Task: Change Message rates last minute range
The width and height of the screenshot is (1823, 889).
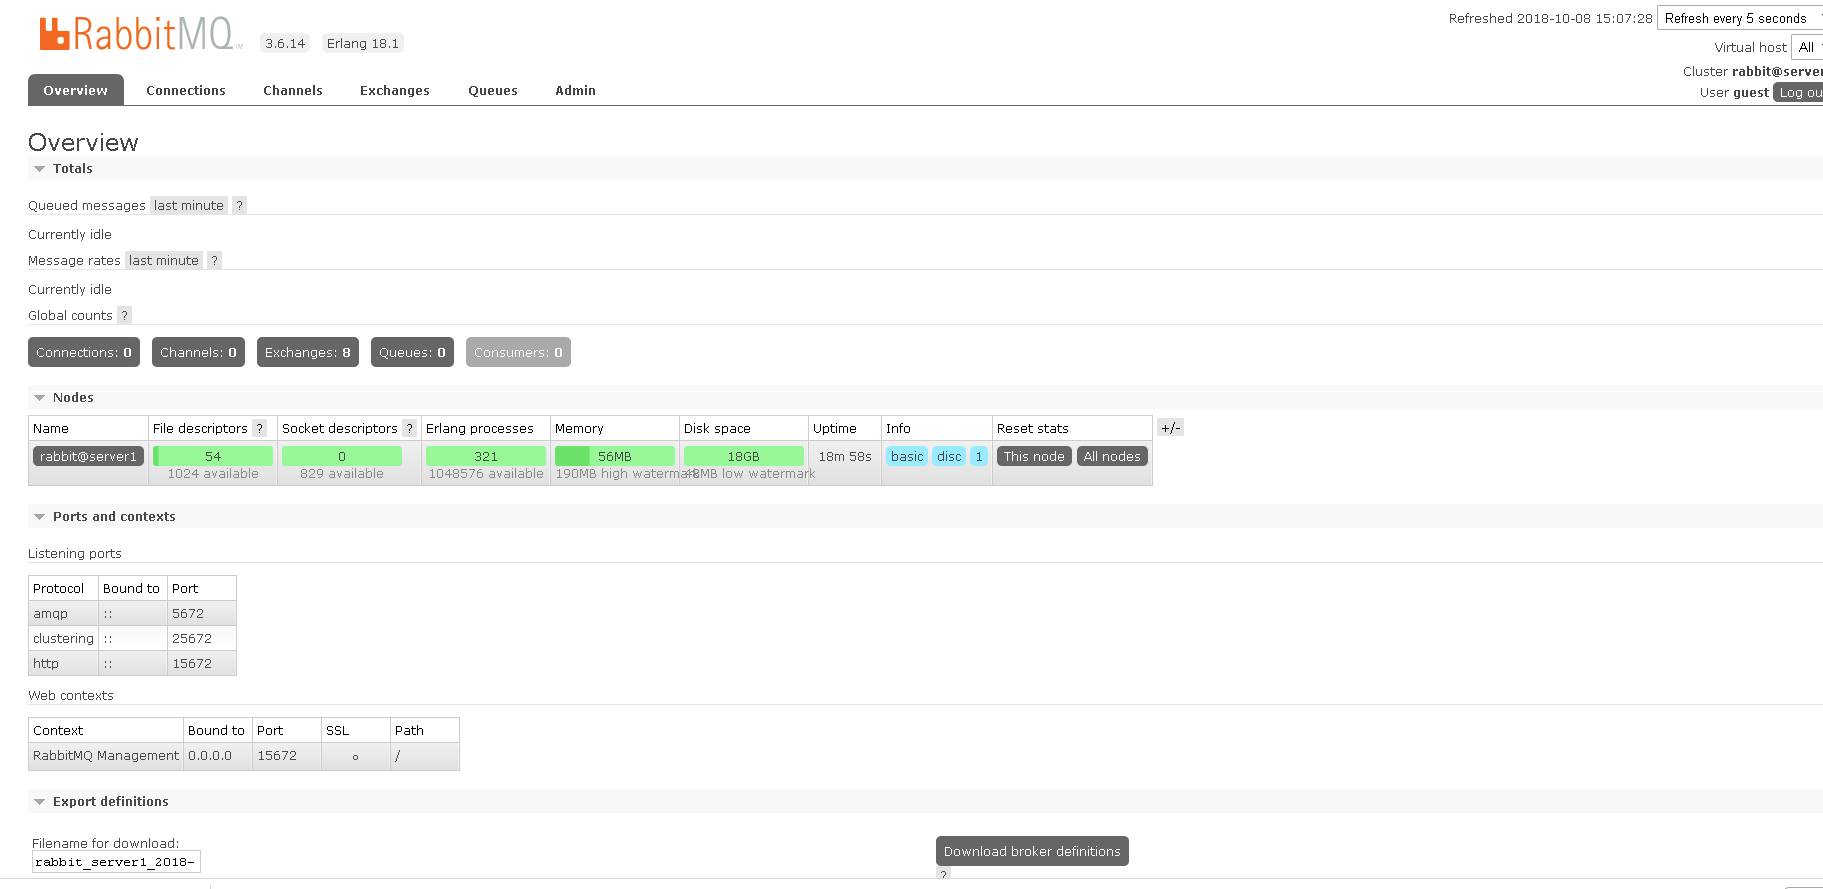Action: (x=164, y=260)
